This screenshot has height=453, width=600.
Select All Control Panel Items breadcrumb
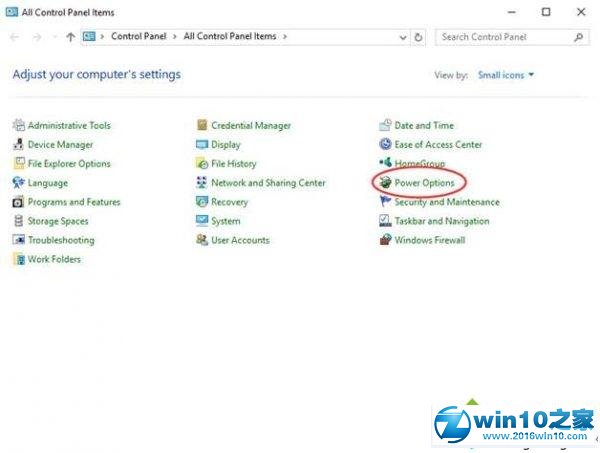[x=231, y=37]
